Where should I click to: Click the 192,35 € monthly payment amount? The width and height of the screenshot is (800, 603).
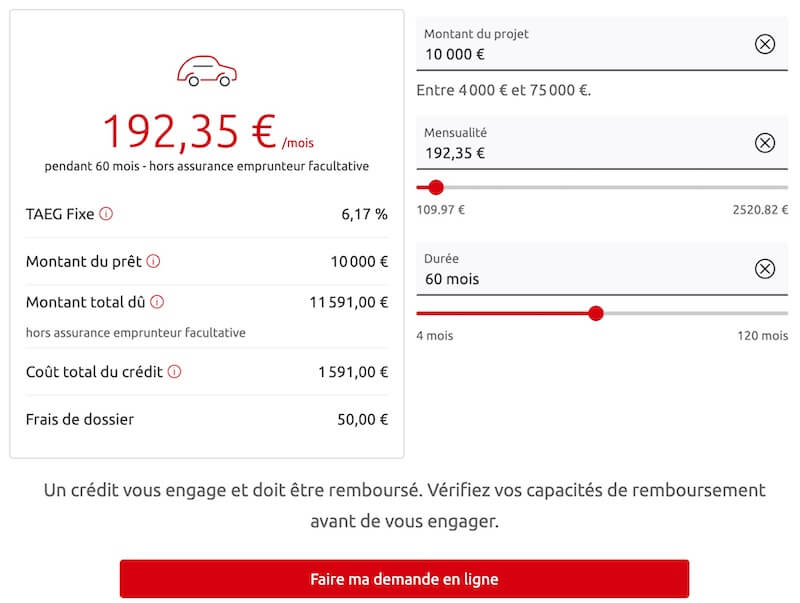(188, 130)
